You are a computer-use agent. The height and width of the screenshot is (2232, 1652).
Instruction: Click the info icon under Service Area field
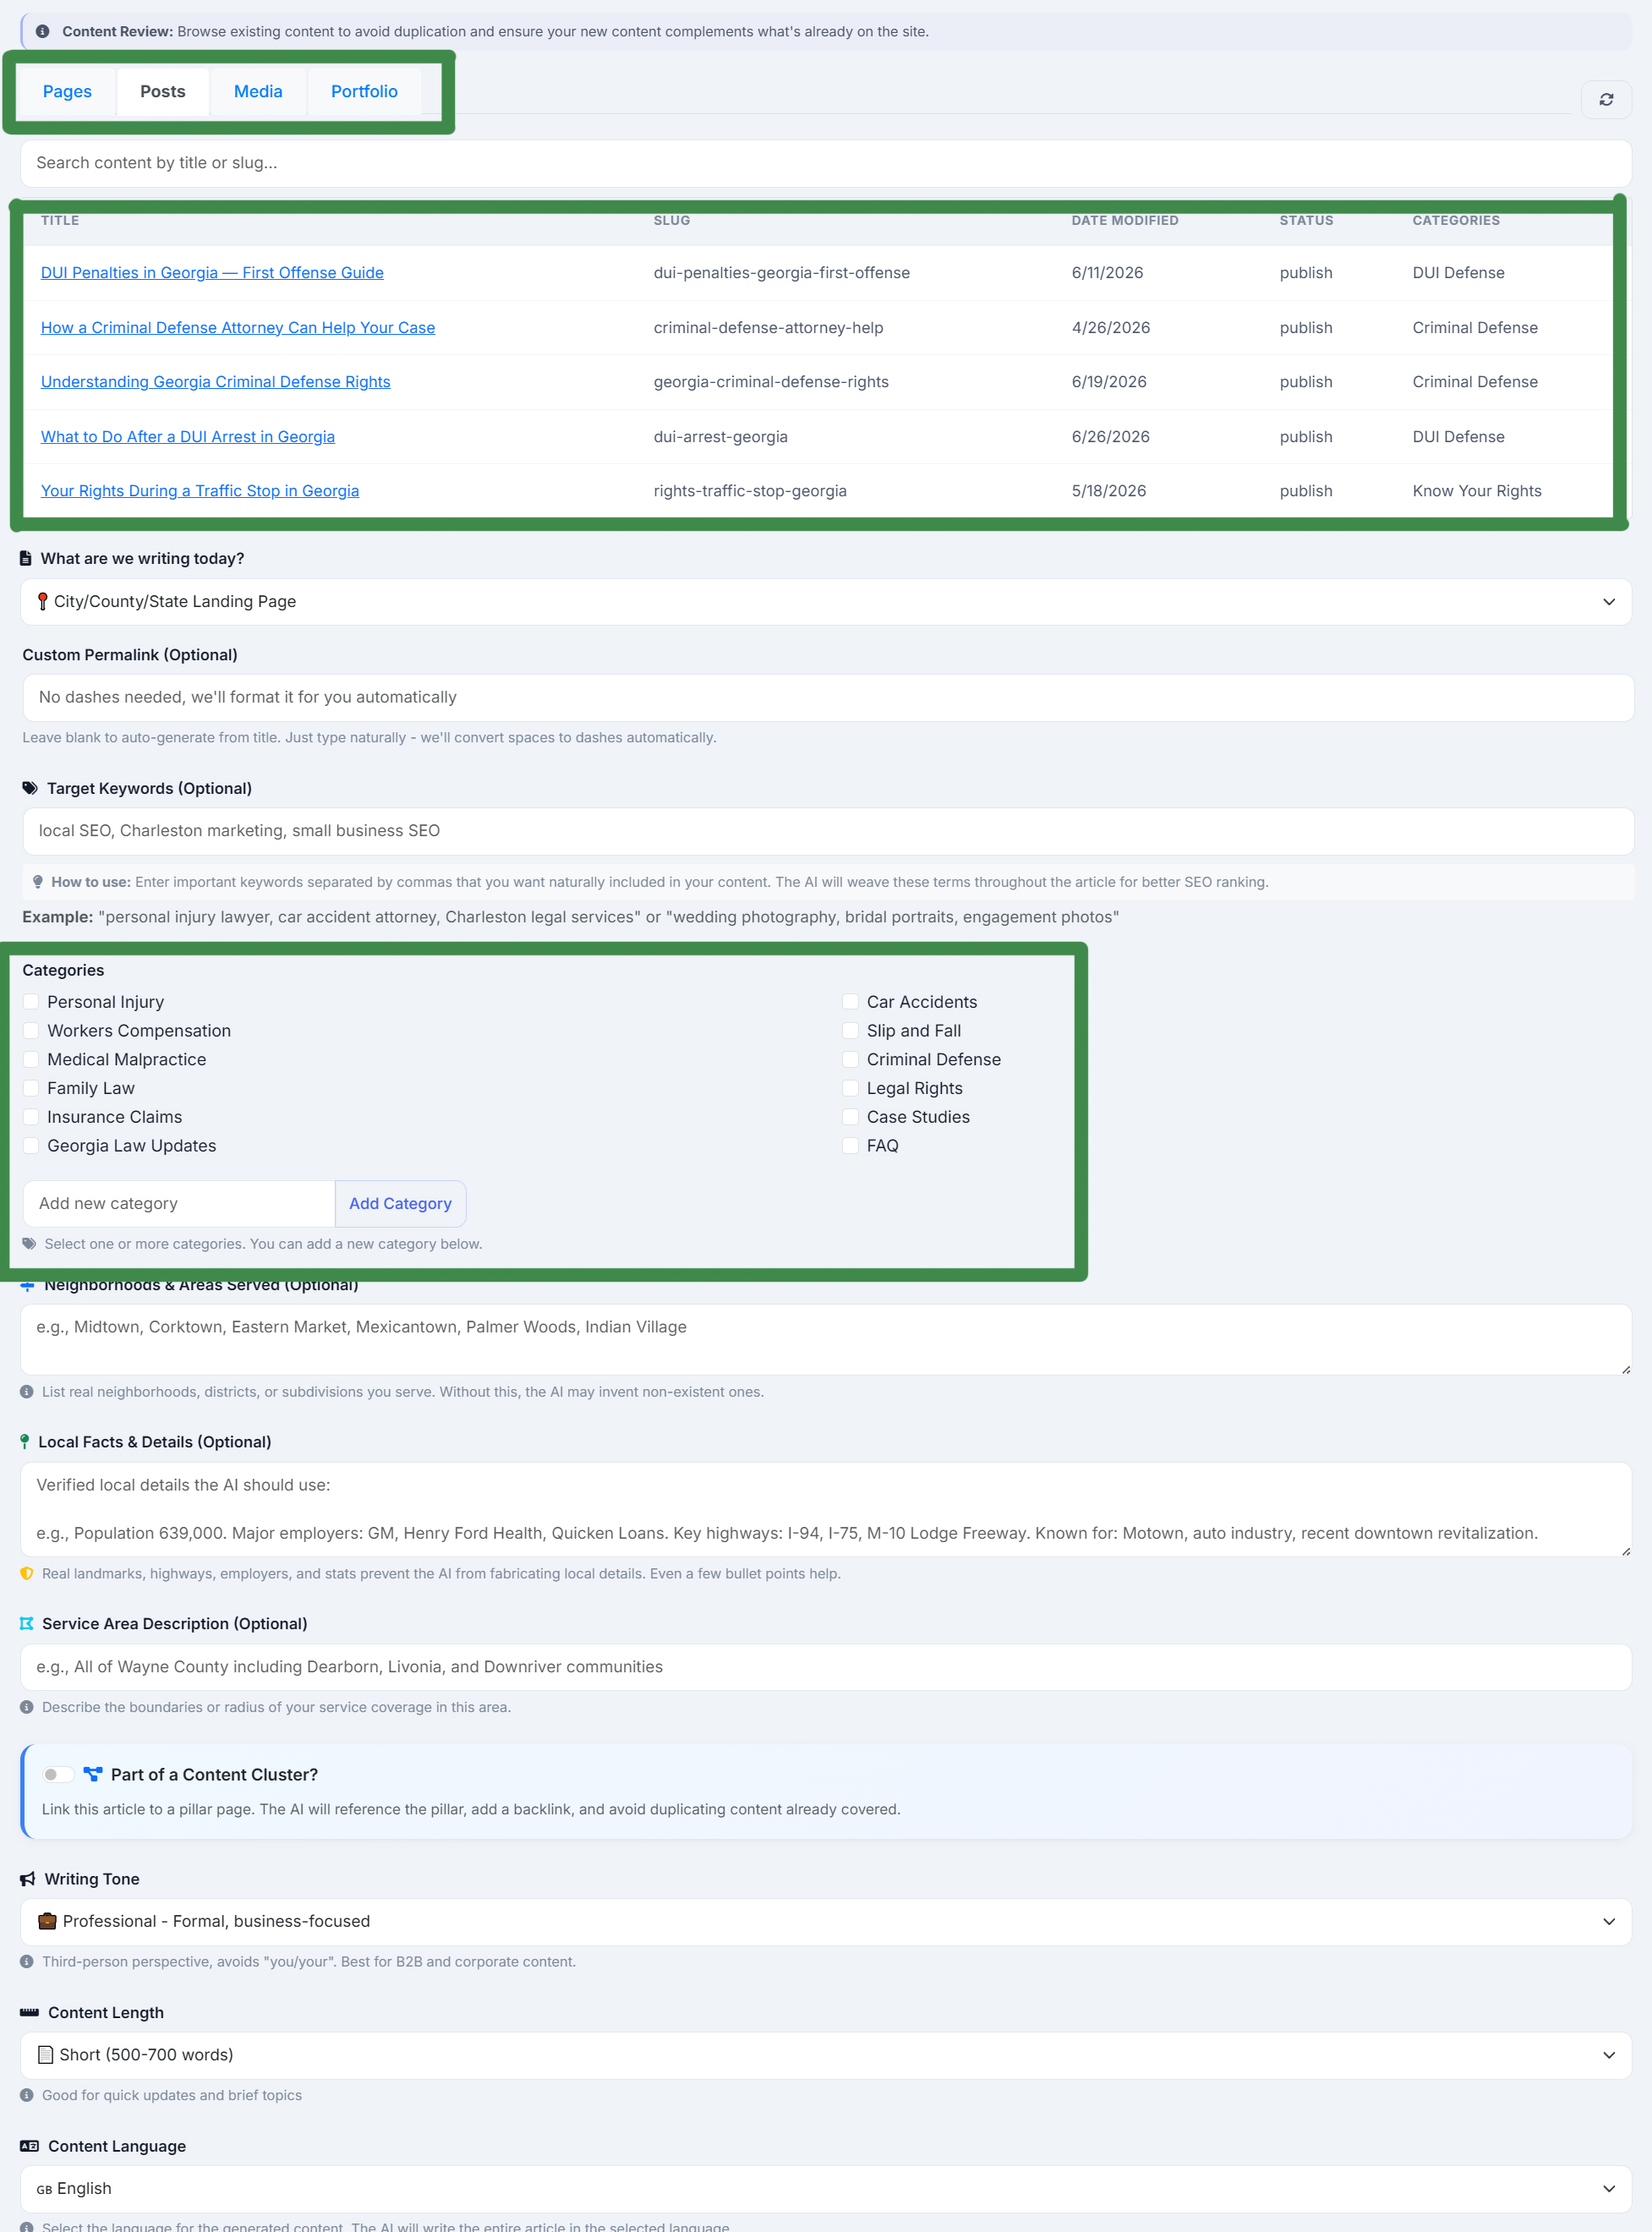[27, 1707]
